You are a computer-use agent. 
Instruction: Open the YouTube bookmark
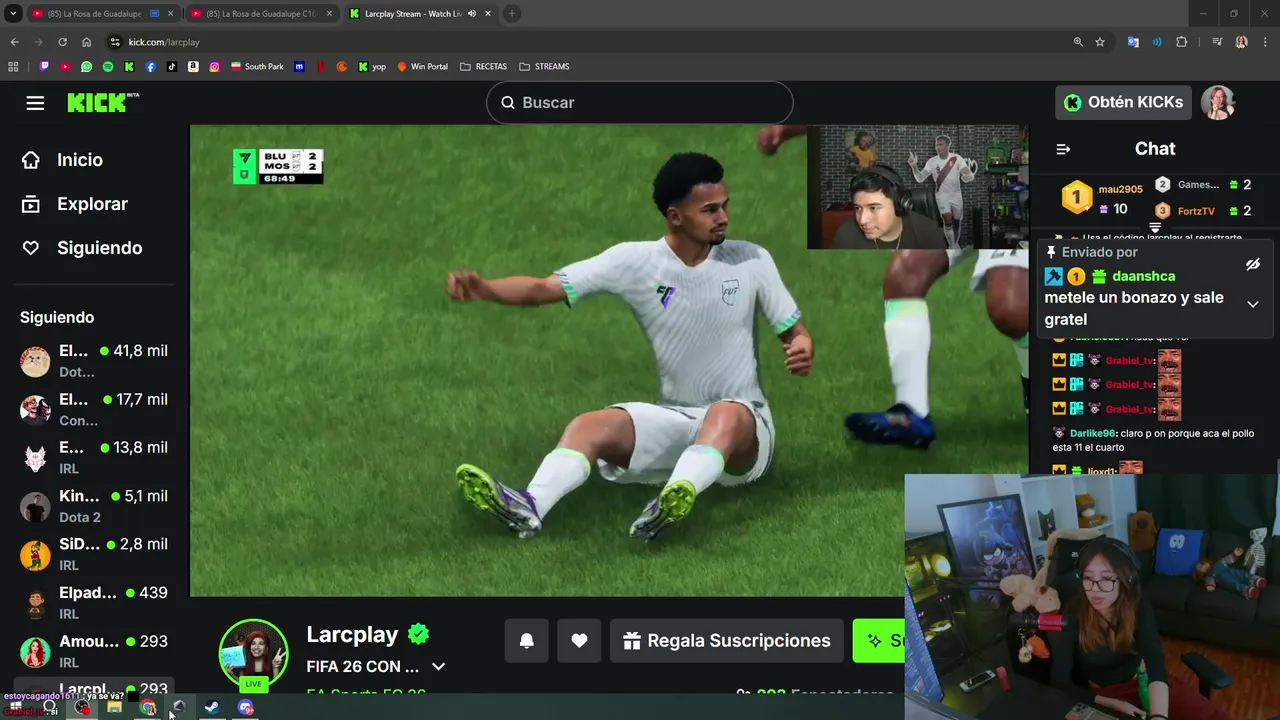click(x=65, y=67)
